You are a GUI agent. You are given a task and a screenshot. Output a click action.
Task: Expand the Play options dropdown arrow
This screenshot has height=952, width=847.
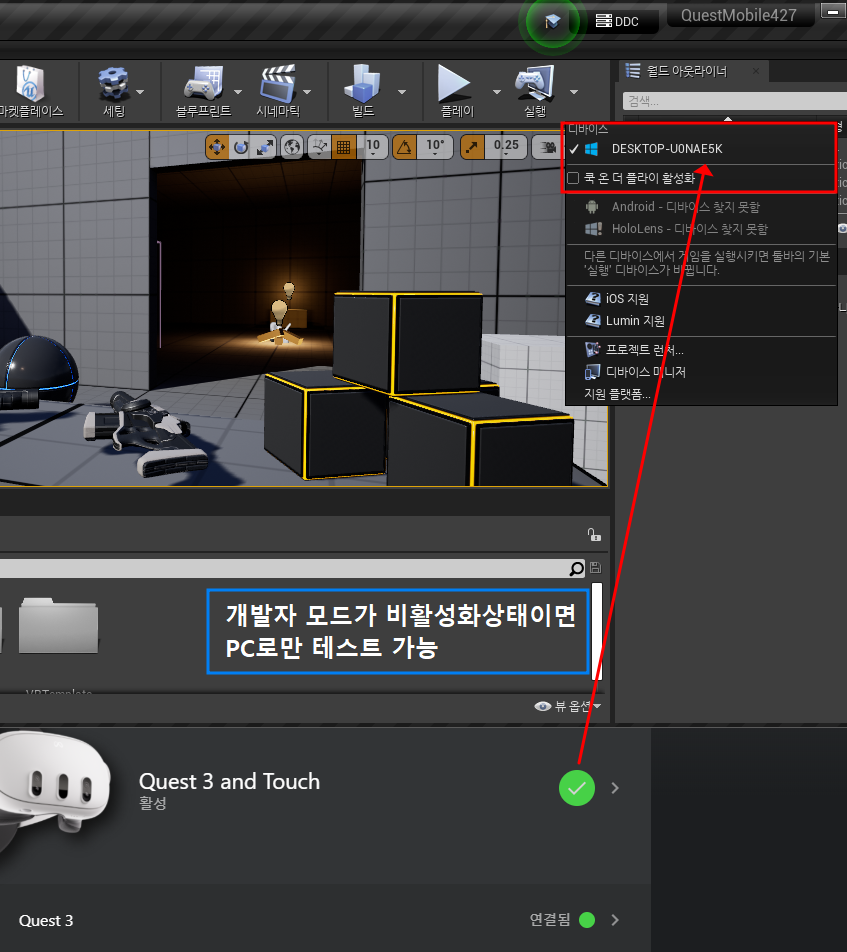pos(497,92)
